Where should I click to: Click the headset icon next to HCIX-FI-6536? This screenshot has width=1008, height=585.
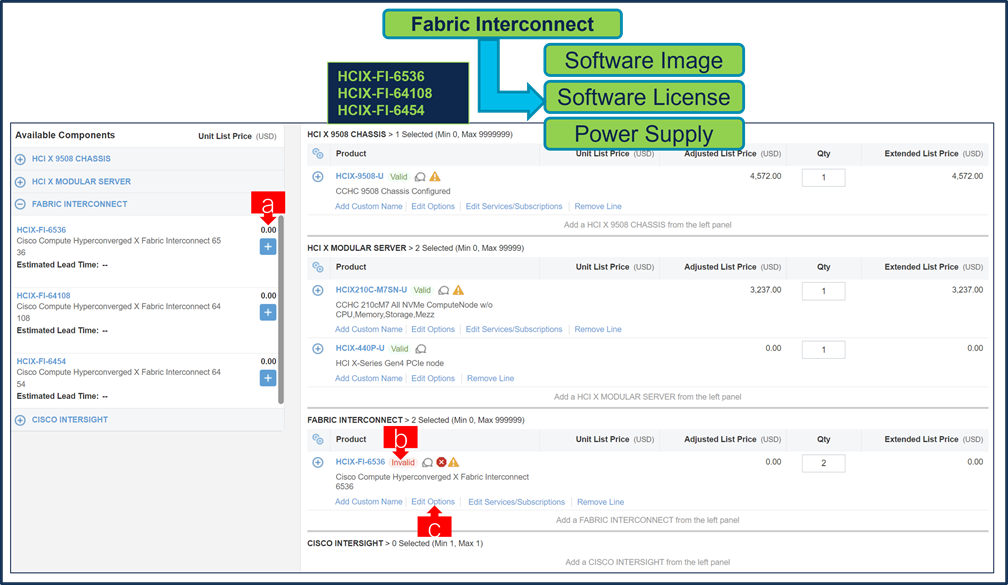click(428, 463)
